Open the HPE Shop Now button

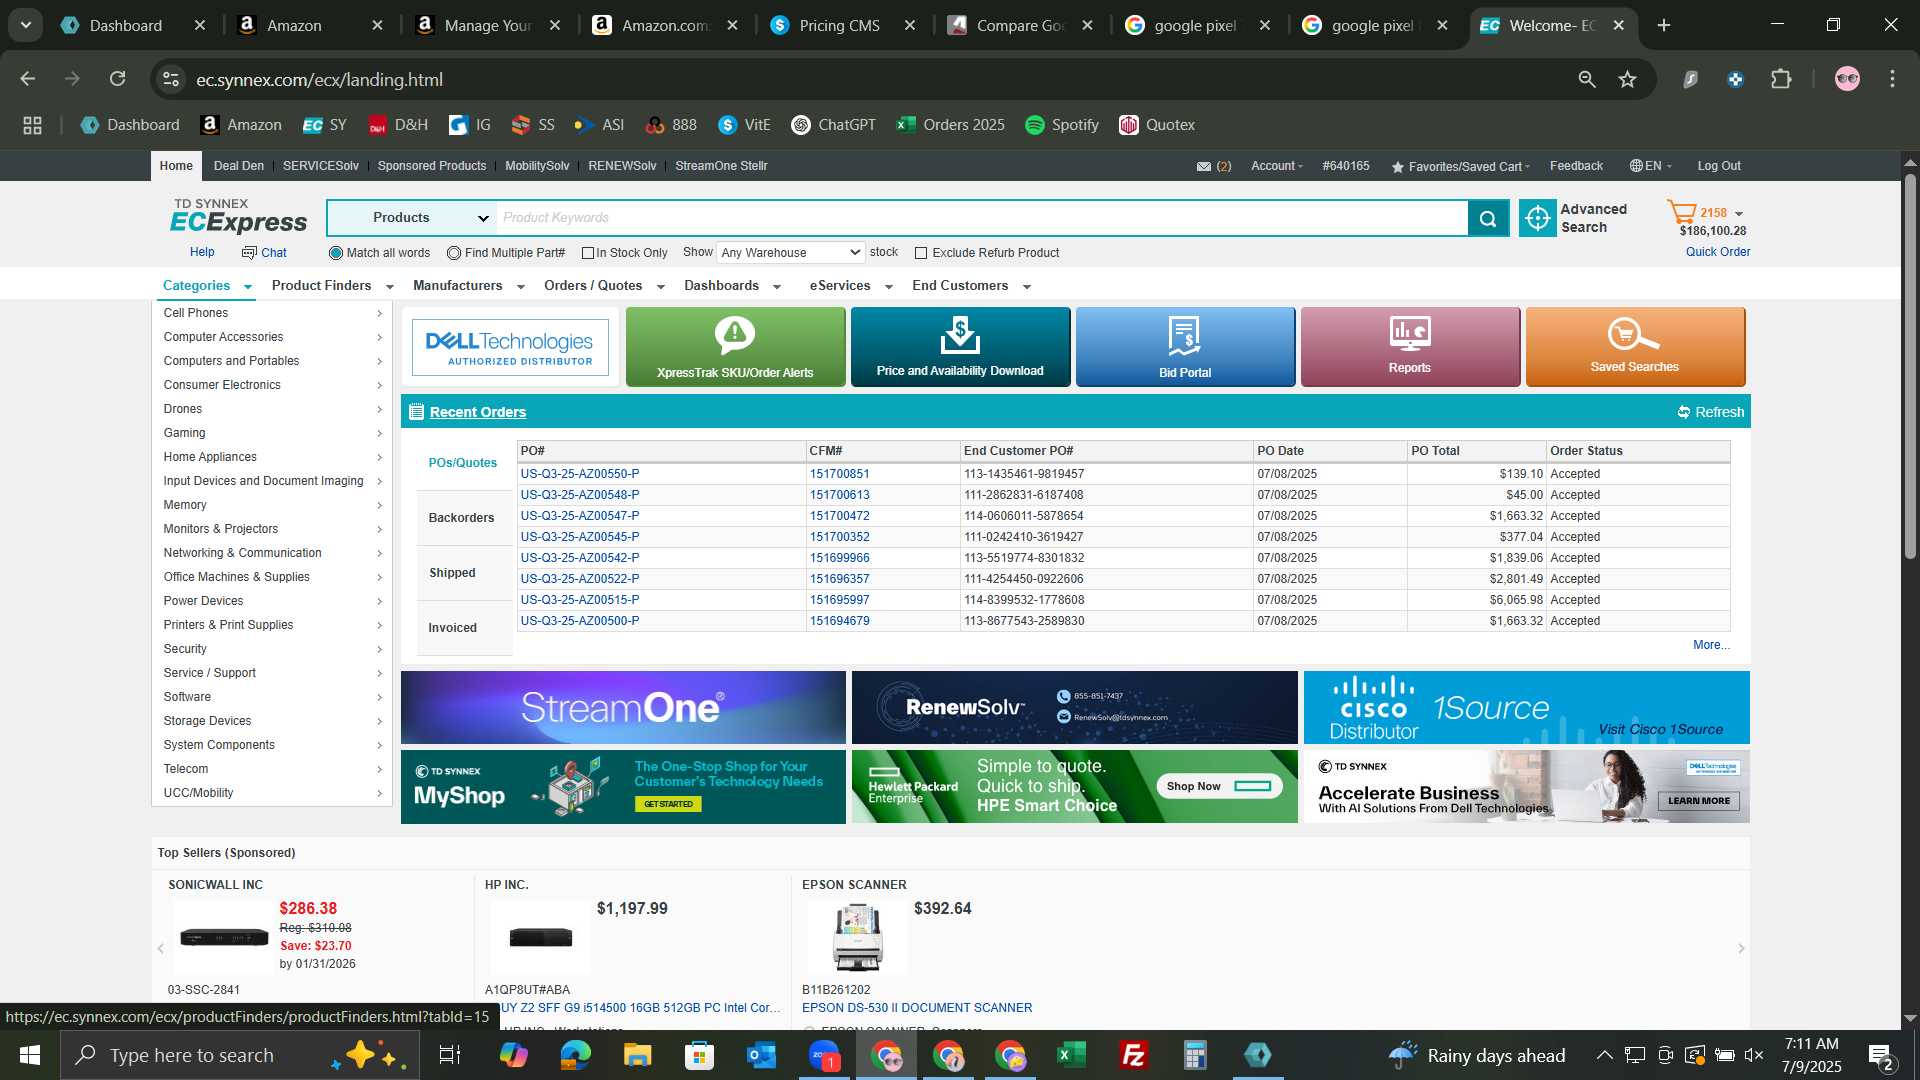pos(1219,786)
